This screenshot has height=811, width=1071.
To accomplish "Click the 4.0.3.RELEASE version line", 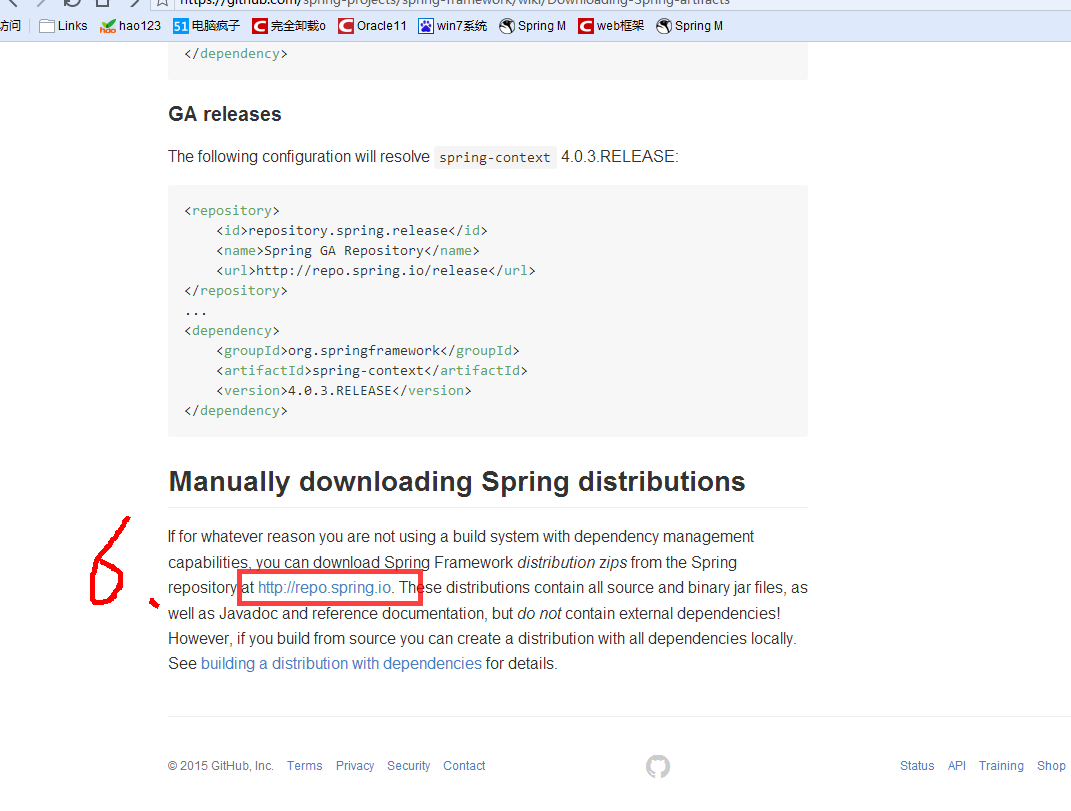I will (x=344, y=390).
